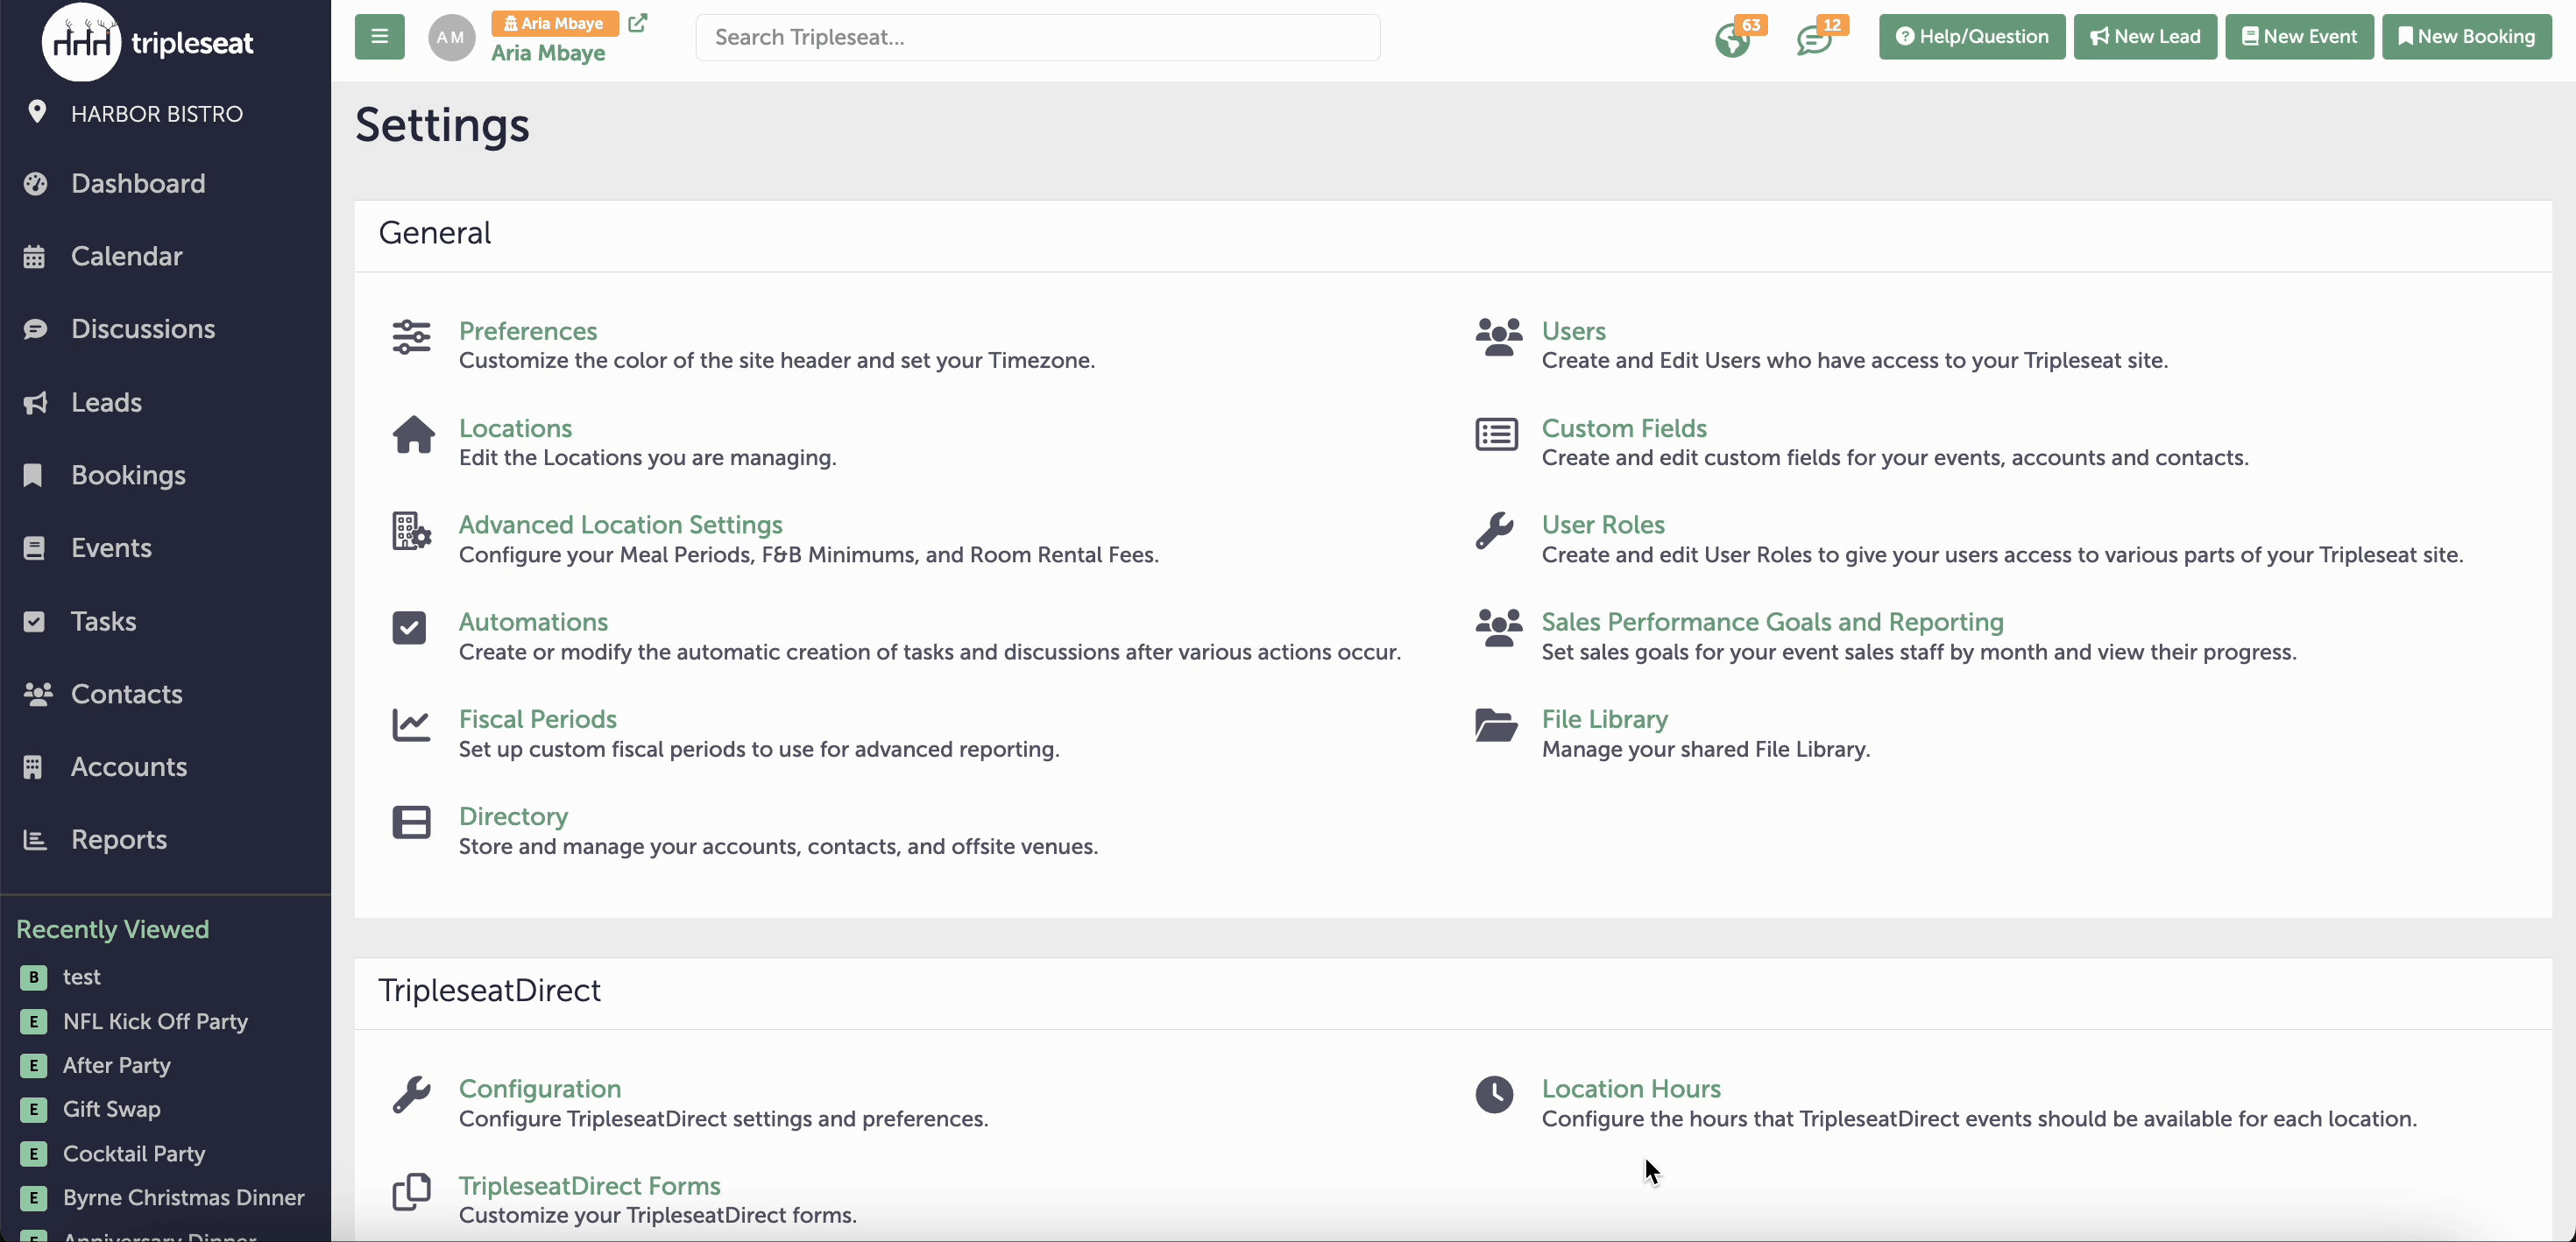Open the globe notifications icon with 63 badge
Screen dimensions: 2576x1242
1733,40
